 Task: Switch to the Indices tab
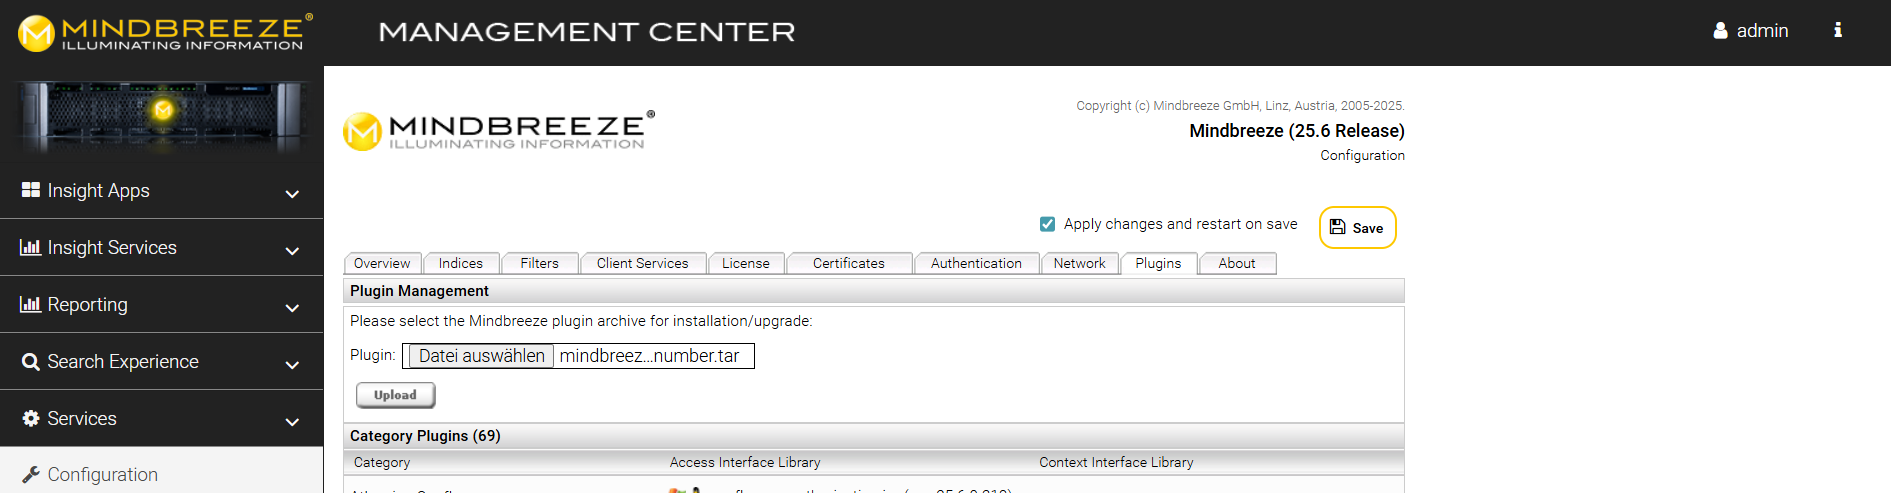[x=461, y=263]
